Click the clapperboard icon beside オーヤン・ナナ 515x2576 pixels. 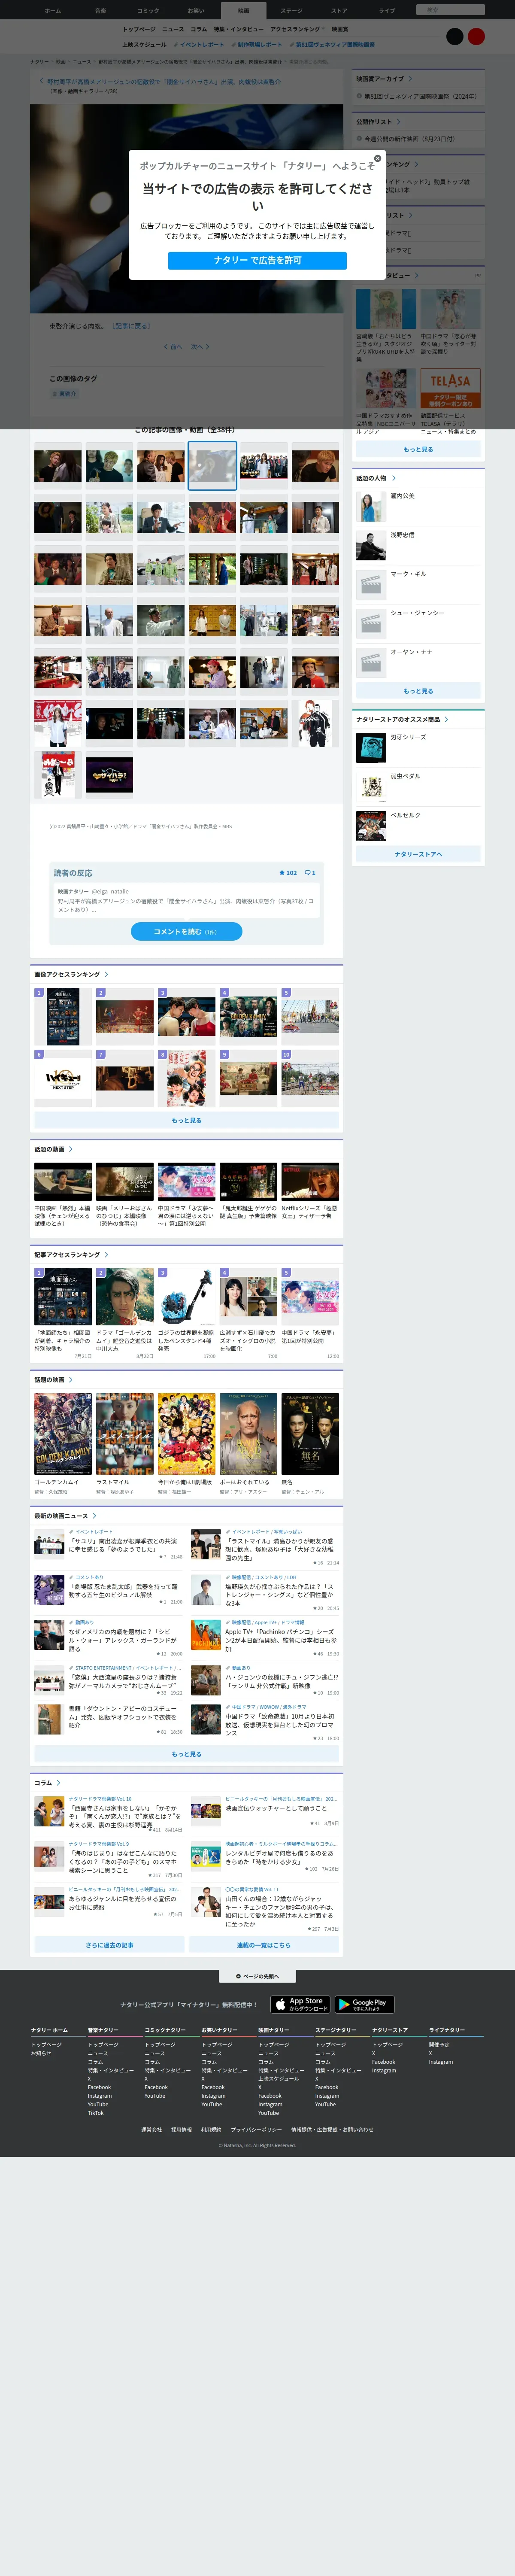point(371,663)
